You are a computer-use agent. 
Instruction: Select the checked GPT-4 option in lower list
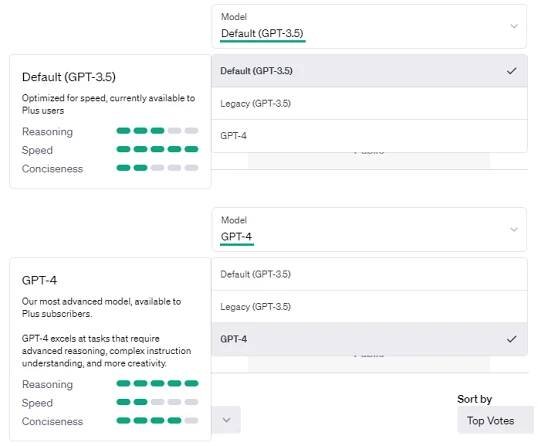(x=369, y=339)
